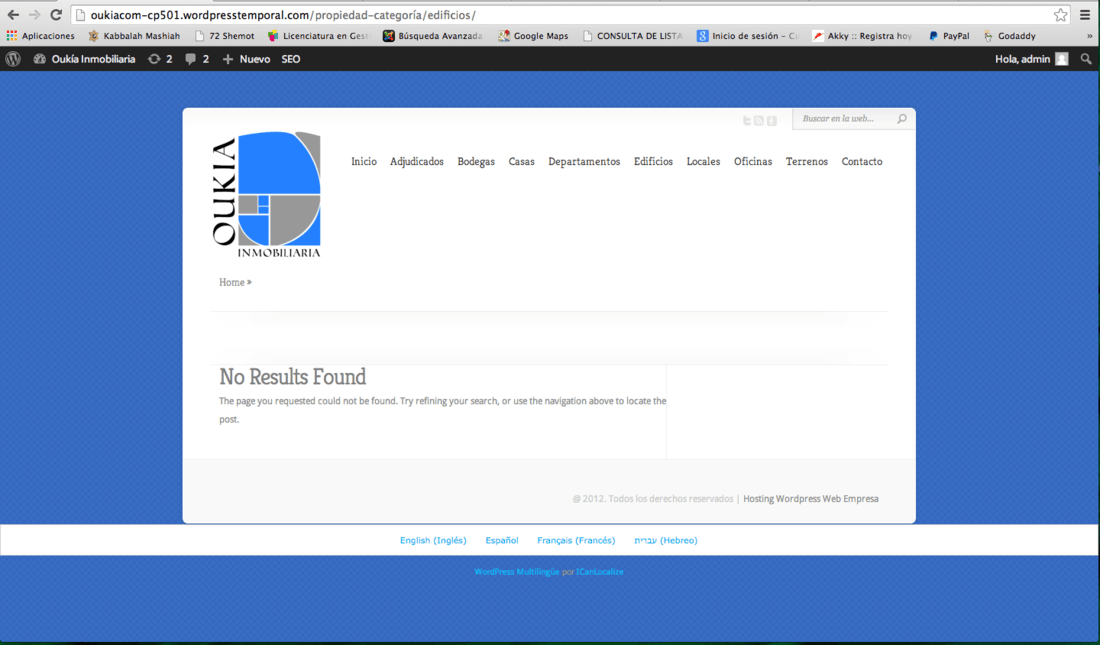Click the comments bubble icon showing 2
The height and width of the screenshot is (645, 1100).
[x=197, y=59]
